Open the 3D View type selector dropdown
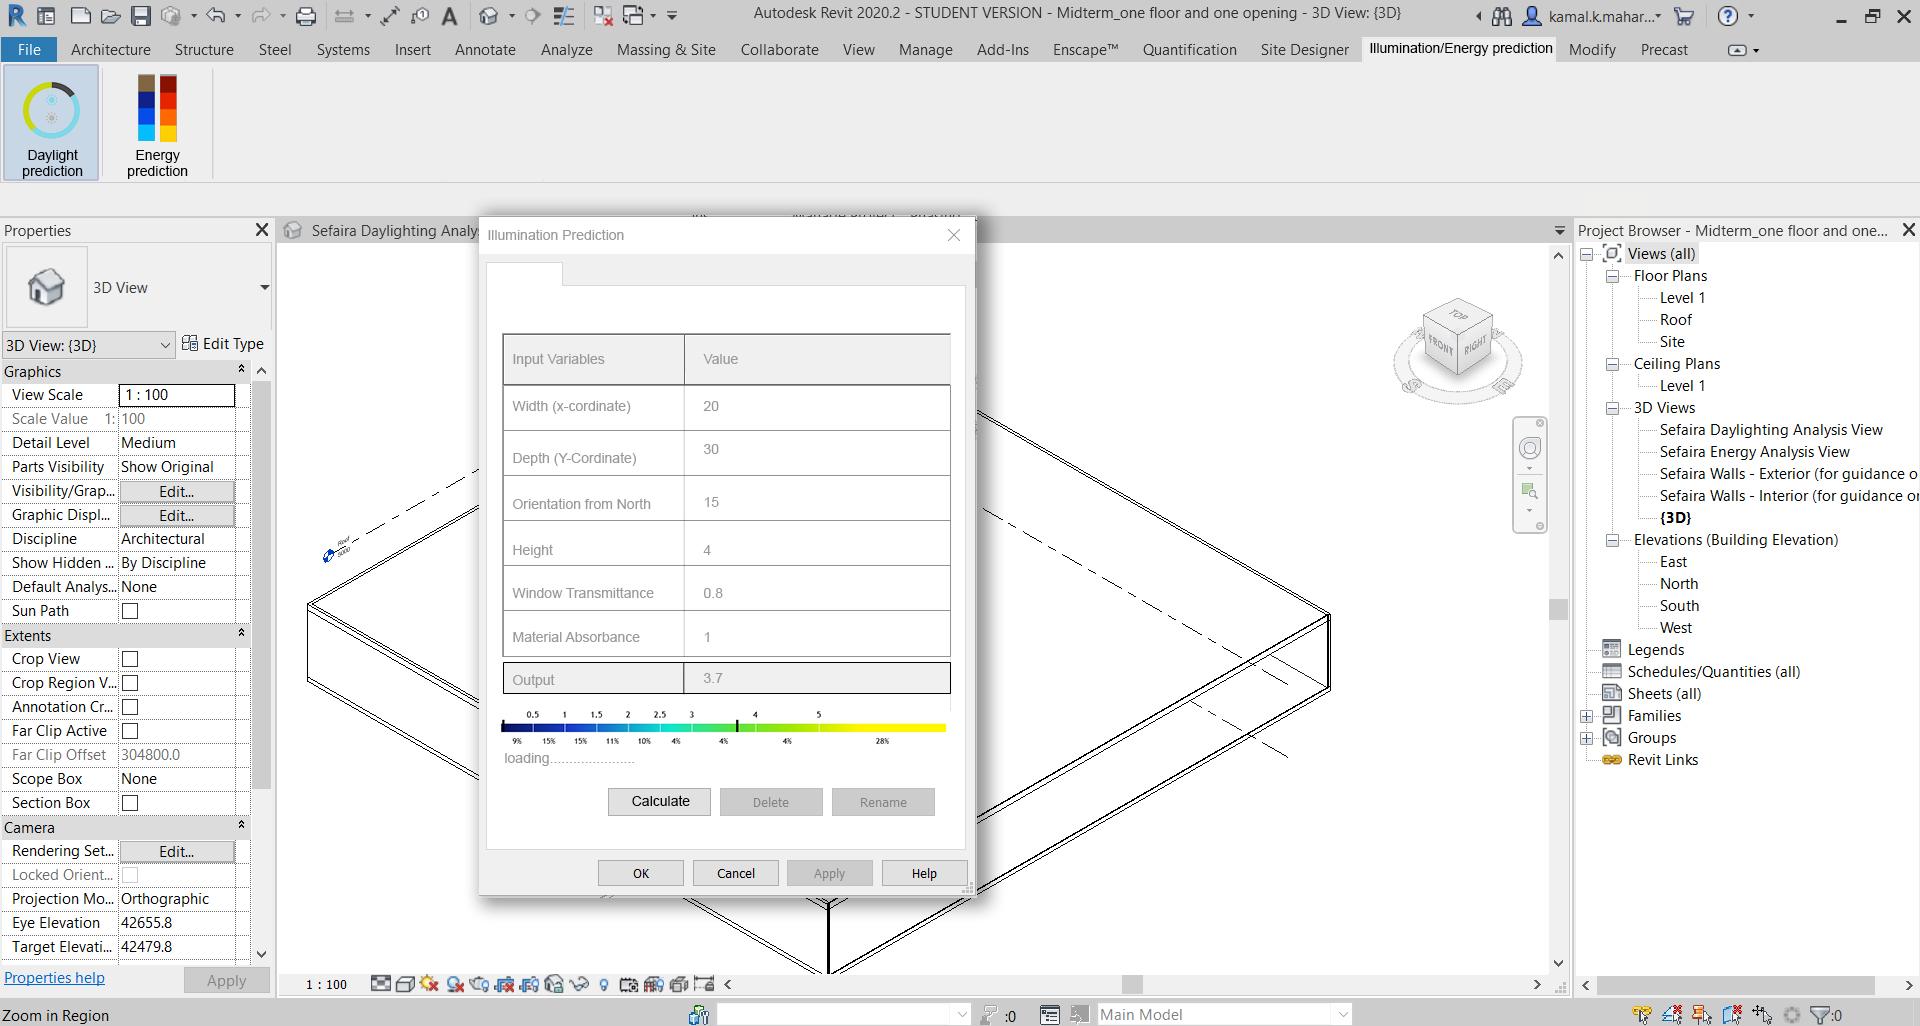This screenshot has width=1920, height=1026. (x=264, y=288)
